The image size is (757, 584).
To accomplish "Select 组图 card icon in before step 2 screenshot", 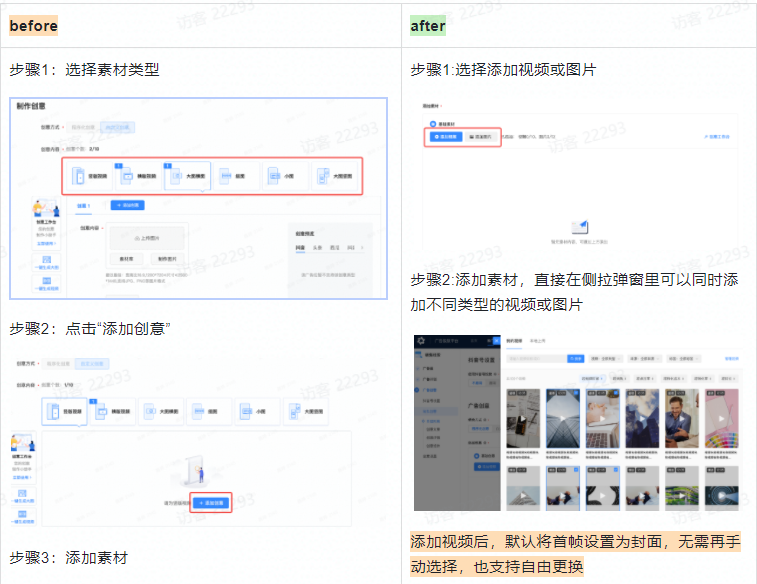I will click(198, 411).
